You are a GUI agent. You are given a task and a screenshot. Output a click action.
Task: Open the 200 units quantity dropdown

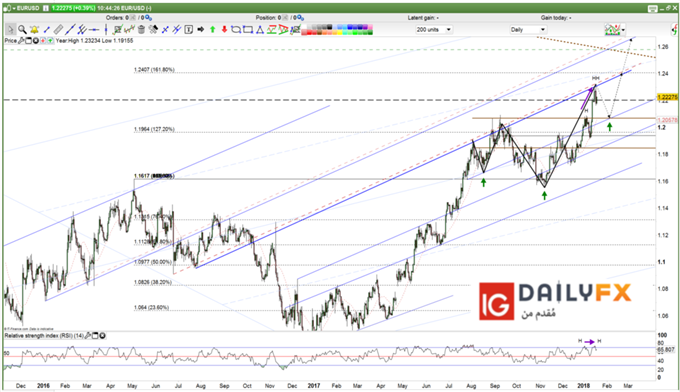pyautogui.click(x=434, y=29)
